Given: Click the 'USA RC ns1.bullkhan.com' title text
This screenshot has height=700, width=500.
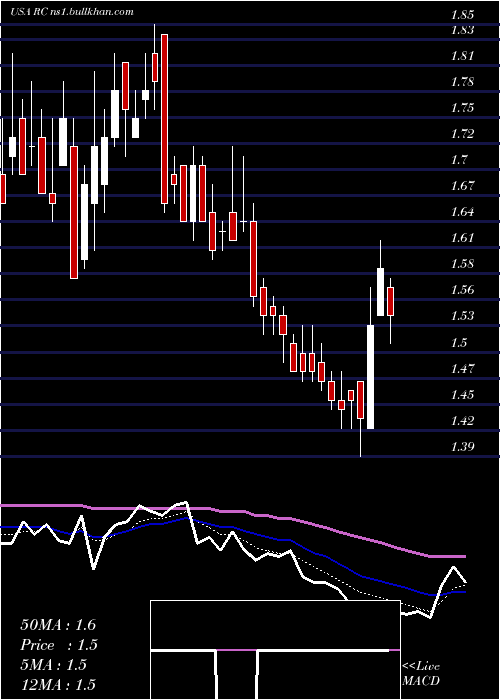Looking at the screenshot, I should 71,12.
